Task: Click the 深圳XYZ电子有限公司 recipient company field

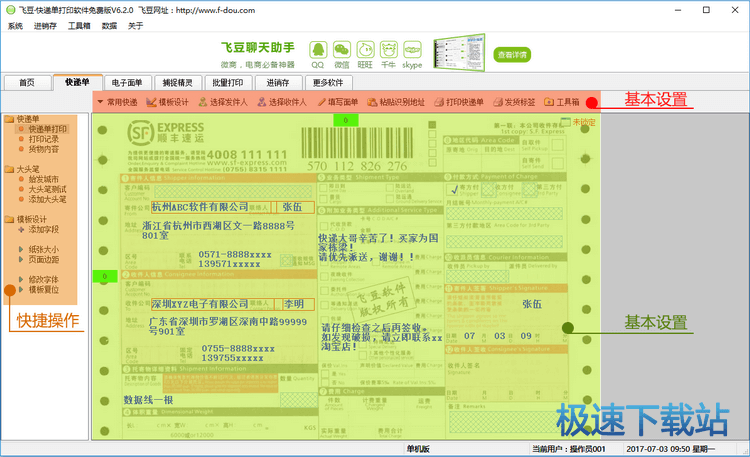Action: tap(211, 304)
